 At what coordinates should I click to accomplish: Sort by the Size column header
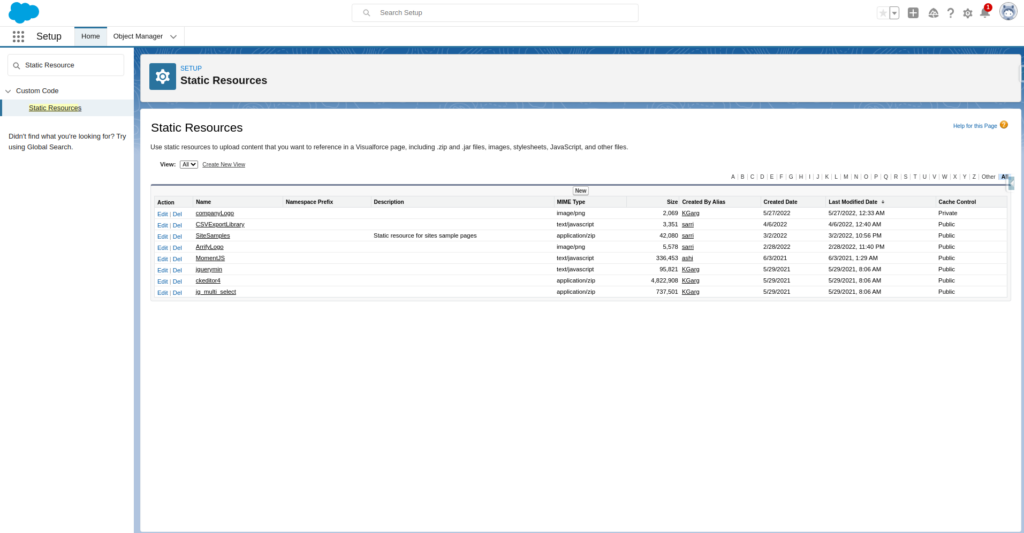pos(672,202)
